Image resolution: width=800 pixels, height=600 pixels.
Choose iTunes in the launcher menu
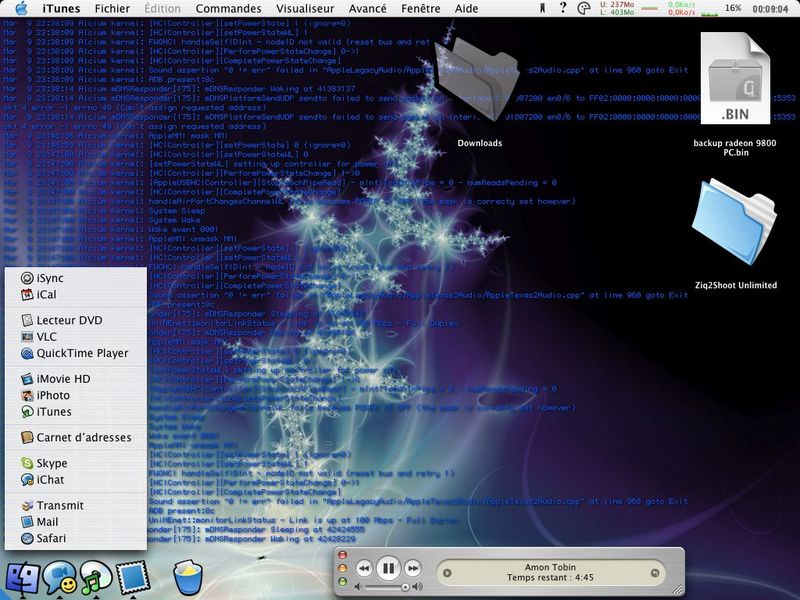76,411
